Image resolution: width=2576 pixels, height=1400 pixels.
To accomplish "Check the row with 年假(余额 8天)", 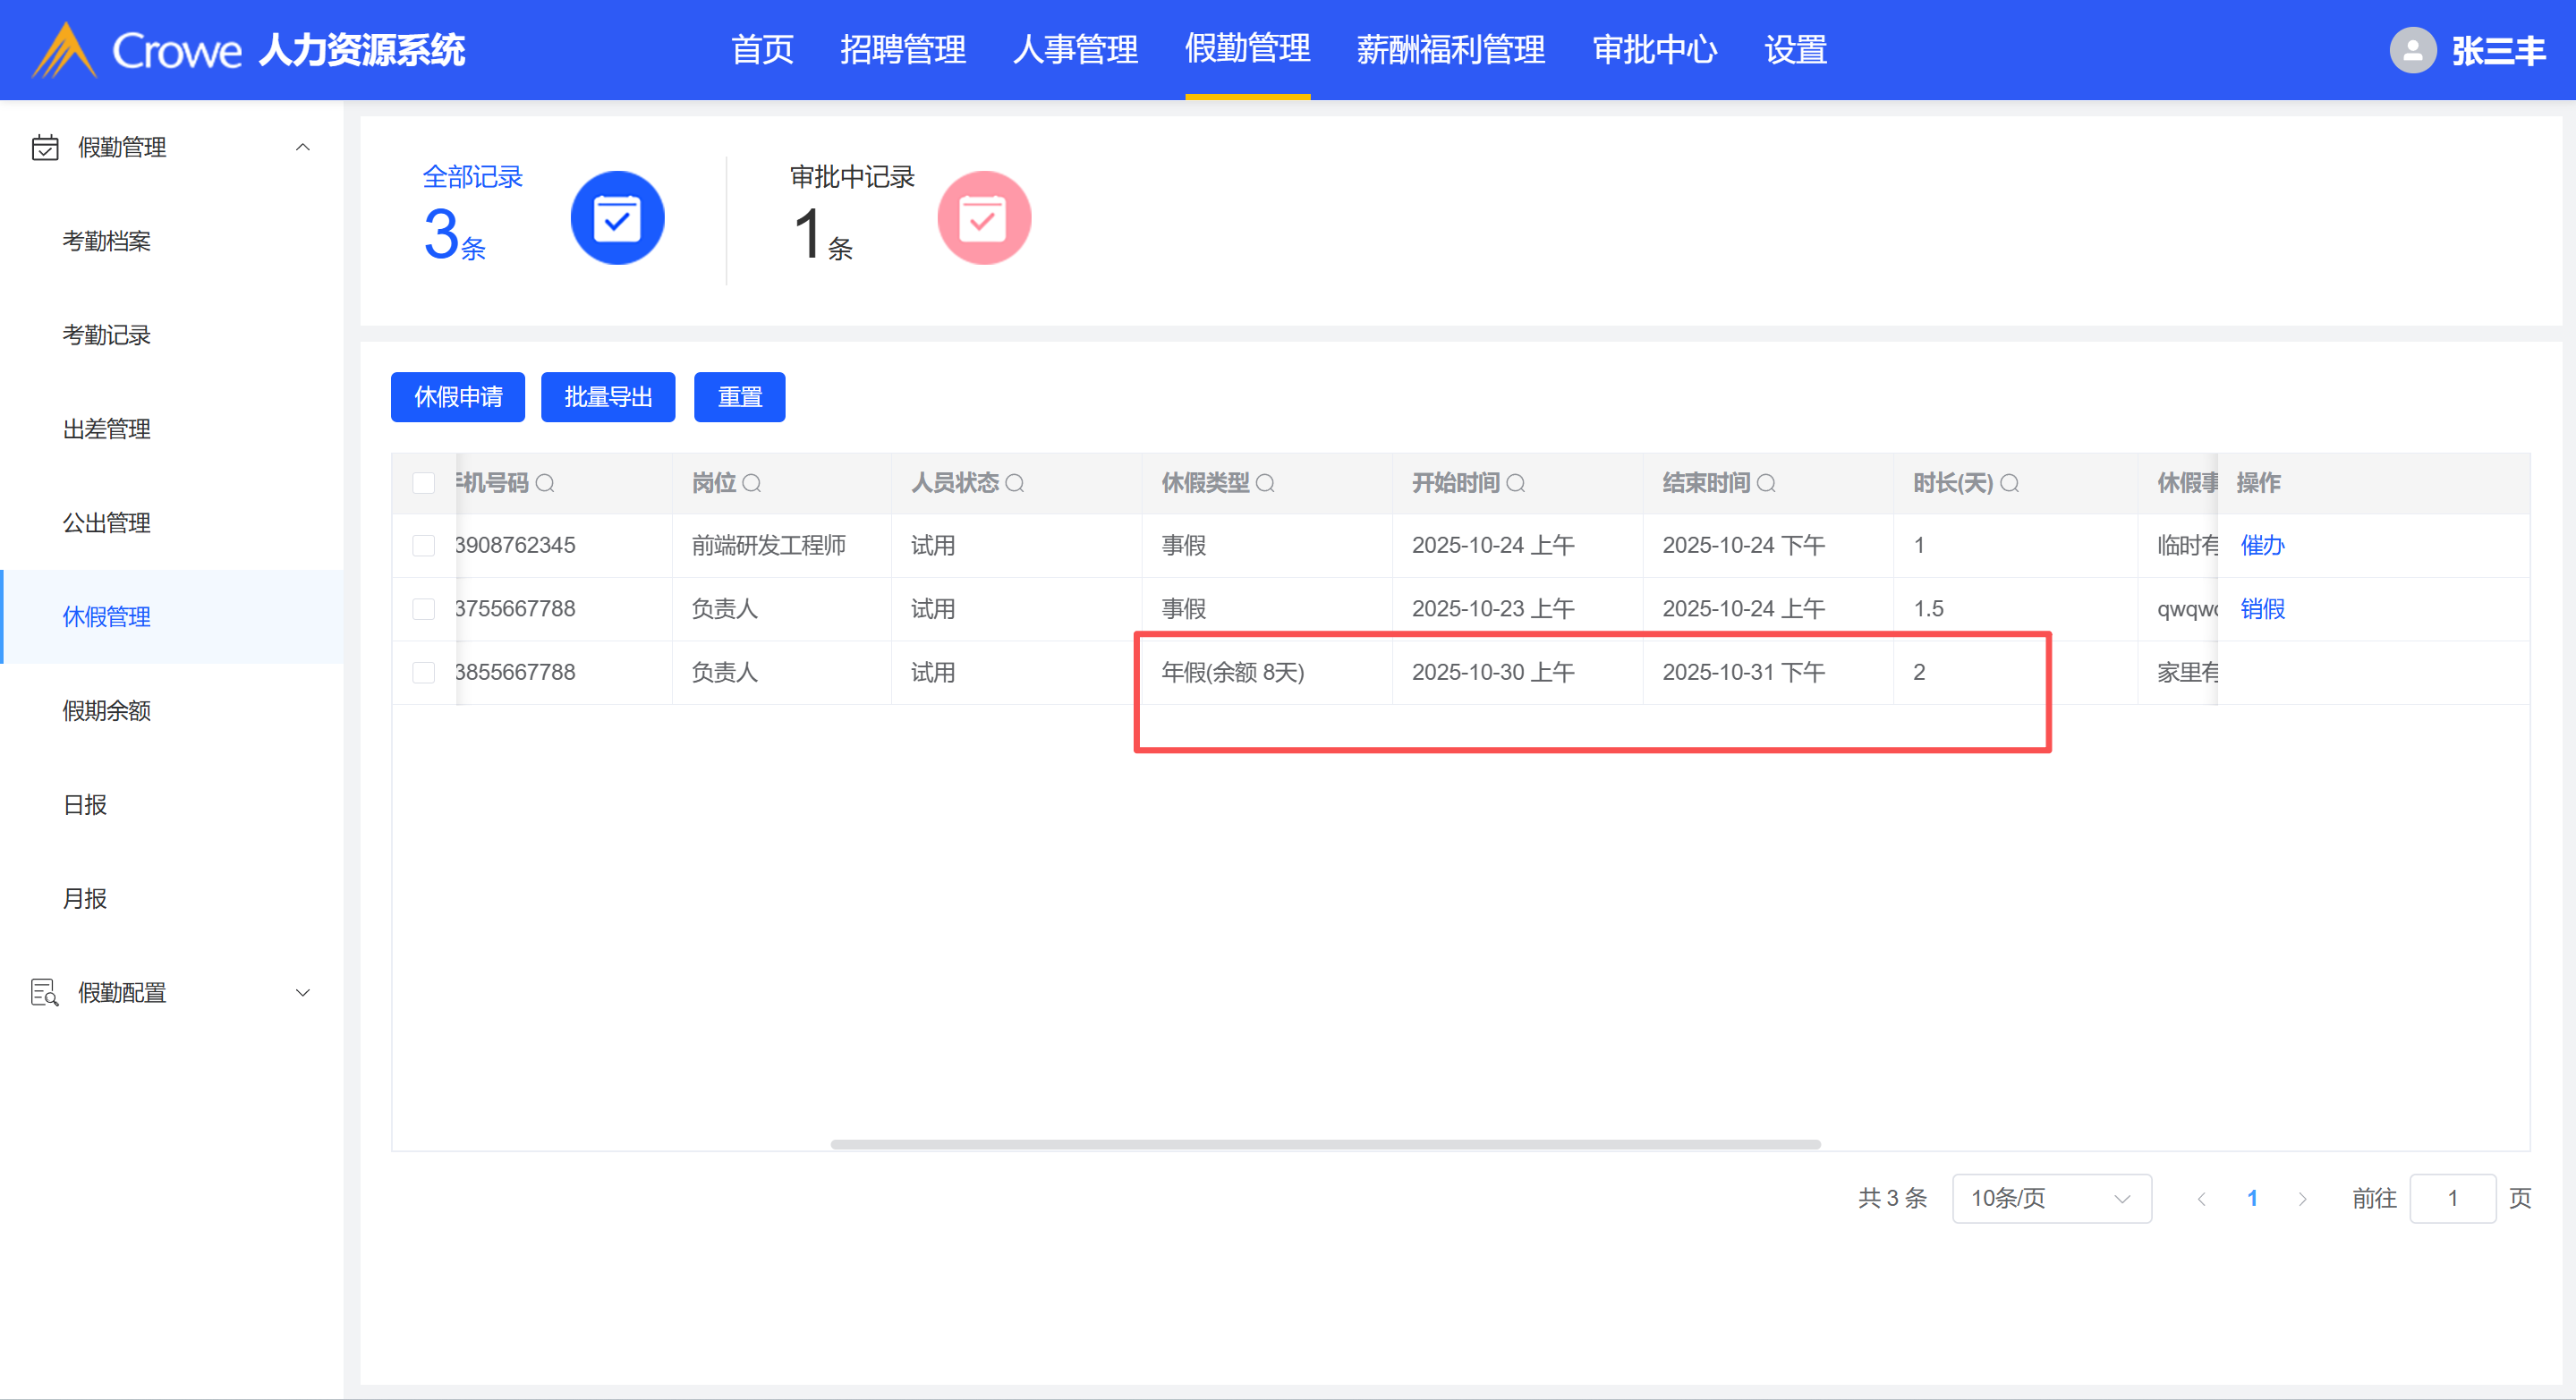I will pyautogui.click(x=424, y=673).
